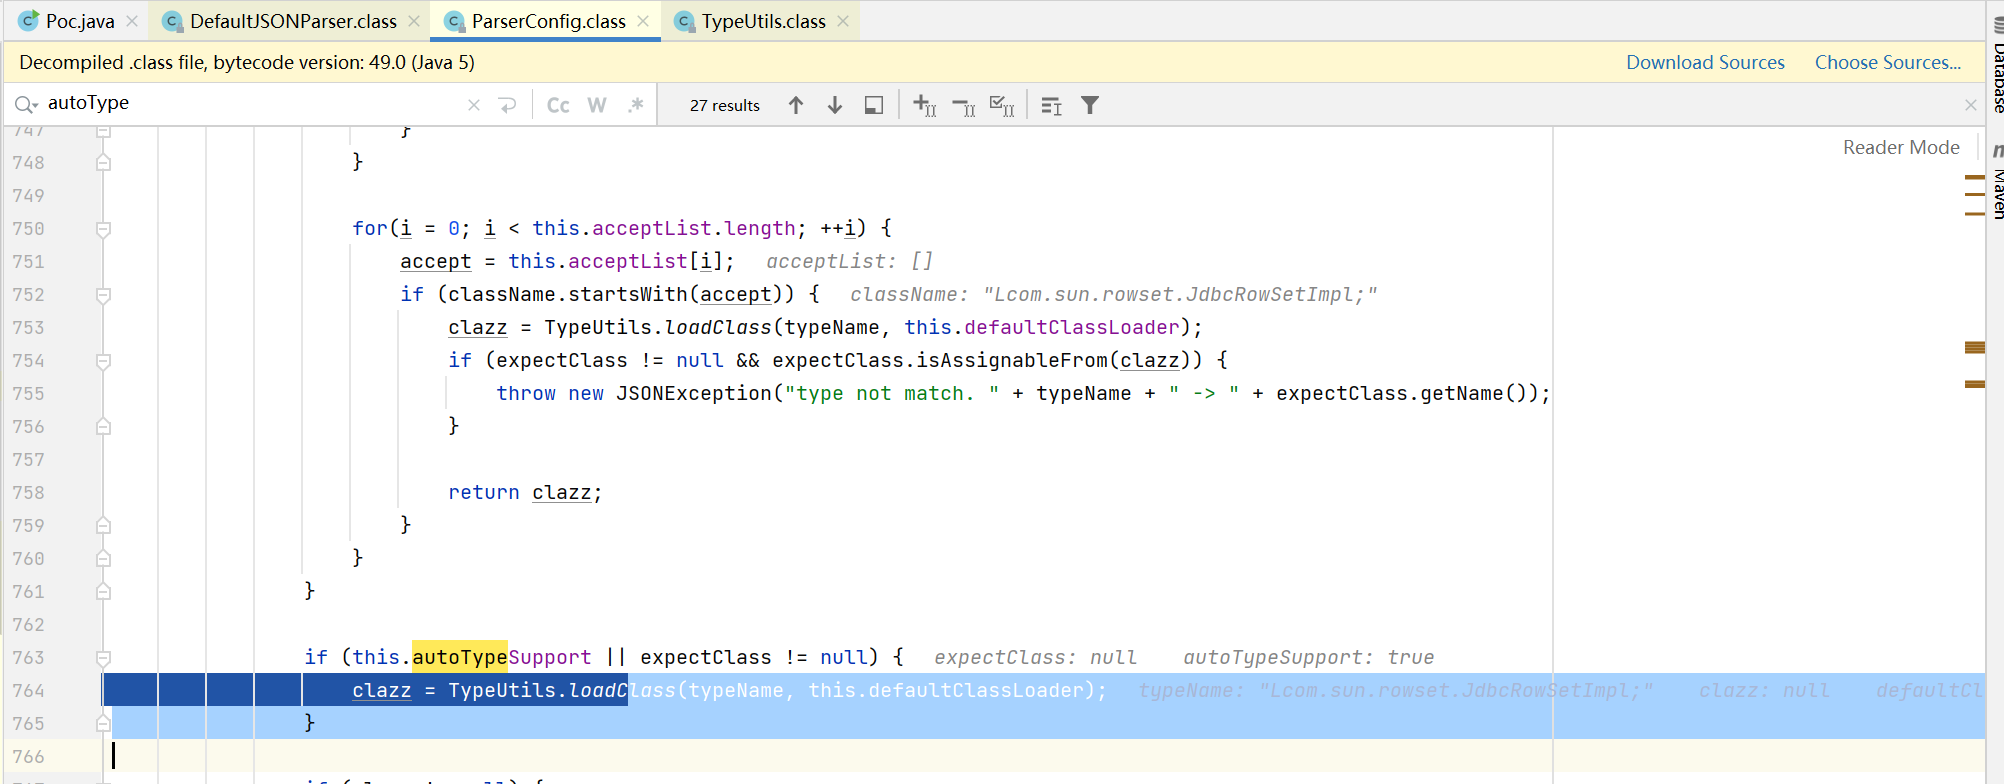Open Database tool window

(1996, 65)
